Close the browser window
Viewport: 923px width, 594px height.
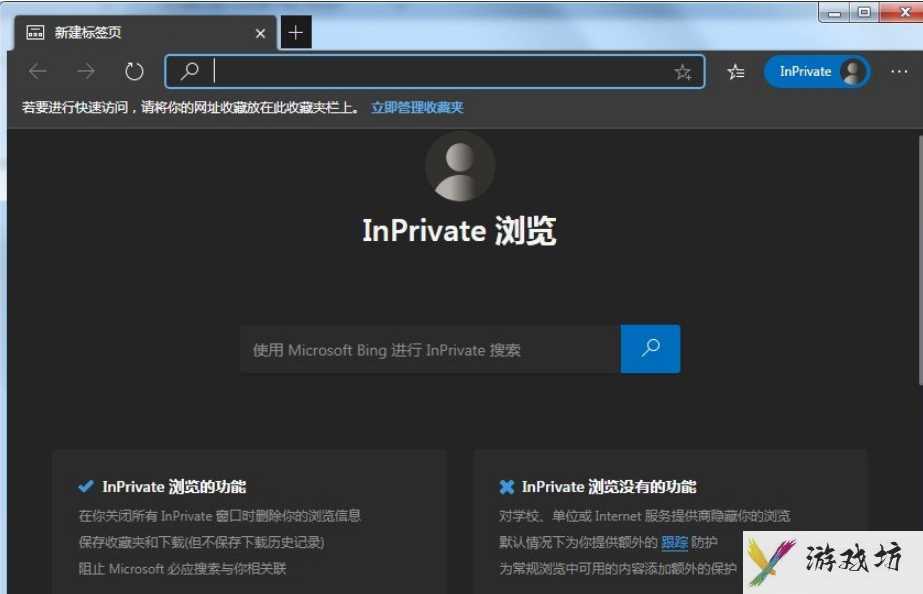click(x=903, y=12)
